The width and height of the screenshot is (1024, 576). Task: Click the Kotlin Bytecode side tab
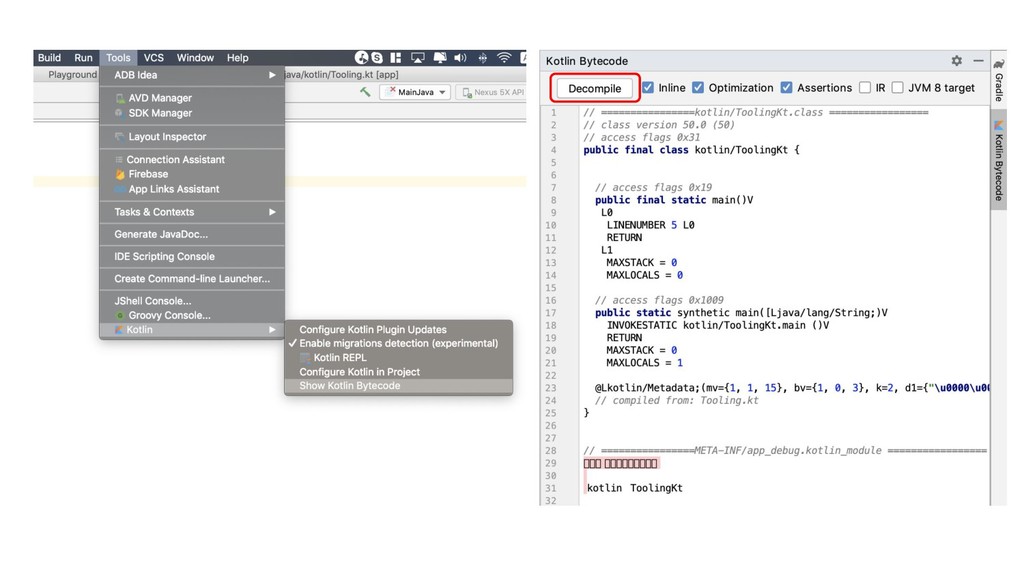[x=998, y=160]
